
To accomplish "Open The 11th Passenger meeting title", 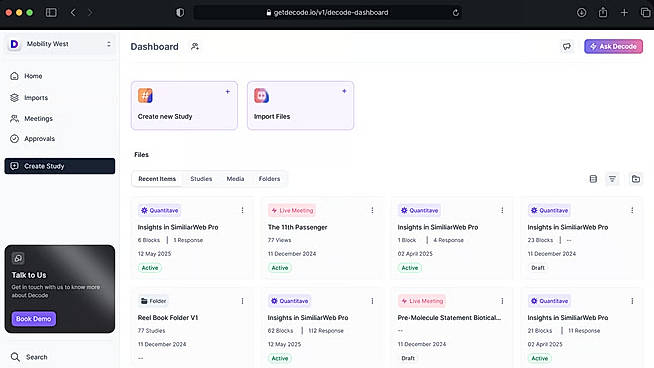I will click(x=297, y=227).
